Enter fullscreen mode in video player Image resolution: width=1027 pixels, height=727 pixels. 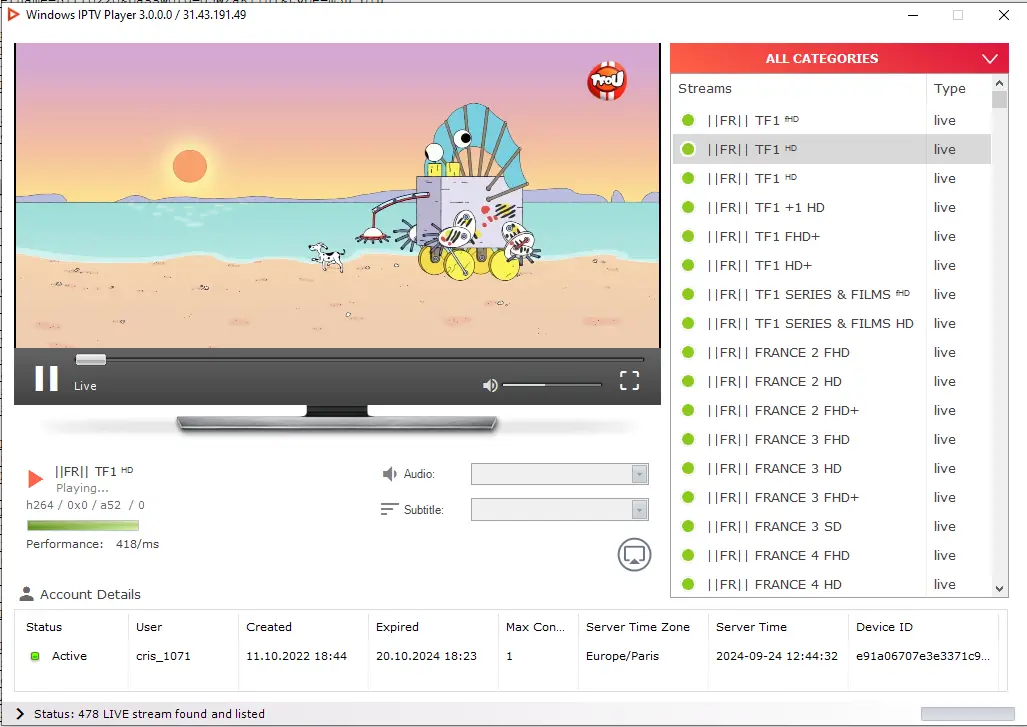(629, 381)
